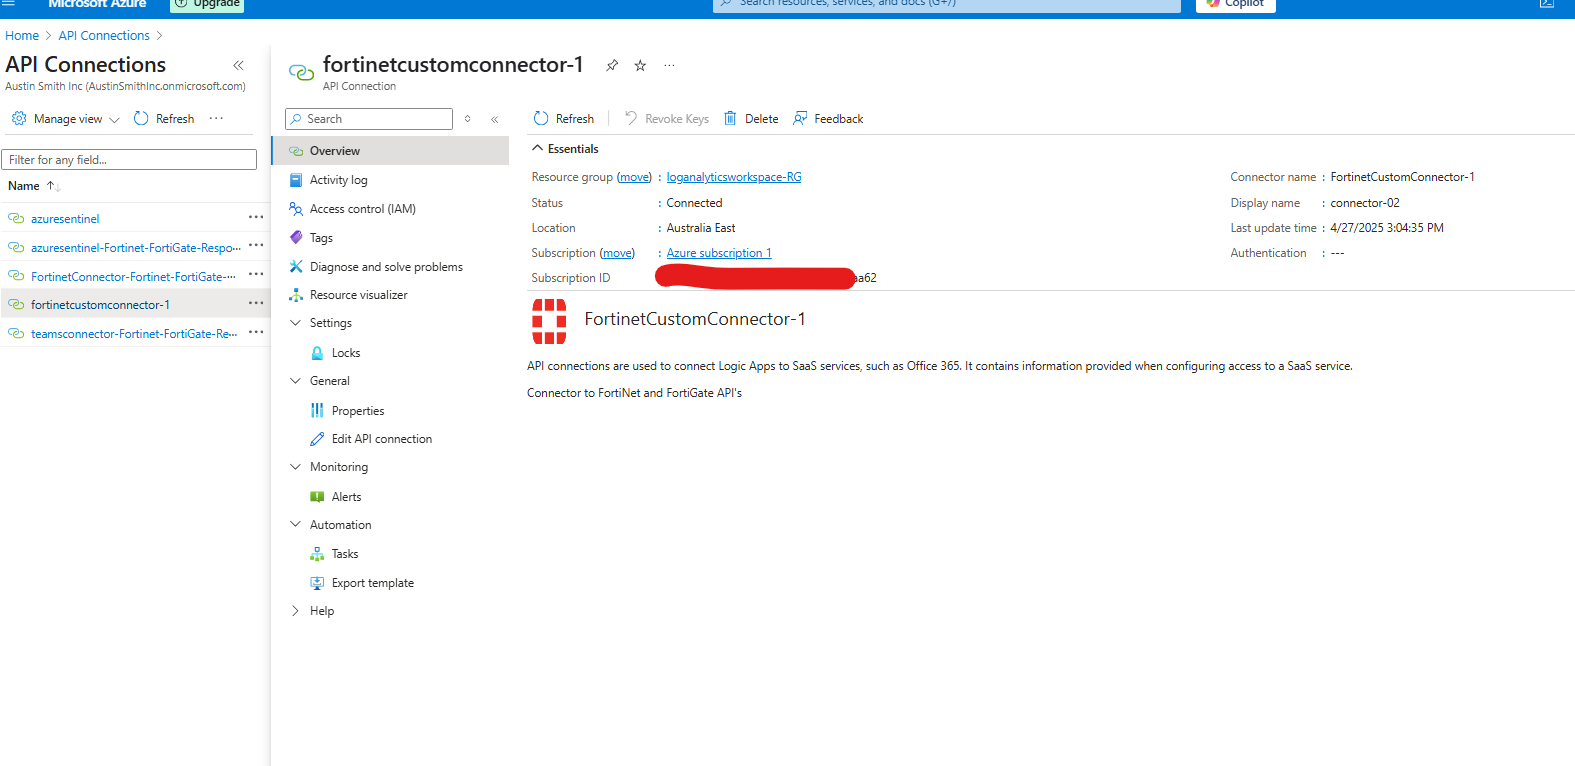
Task: Refresh the connector overview
Action: tap(564, 118)
